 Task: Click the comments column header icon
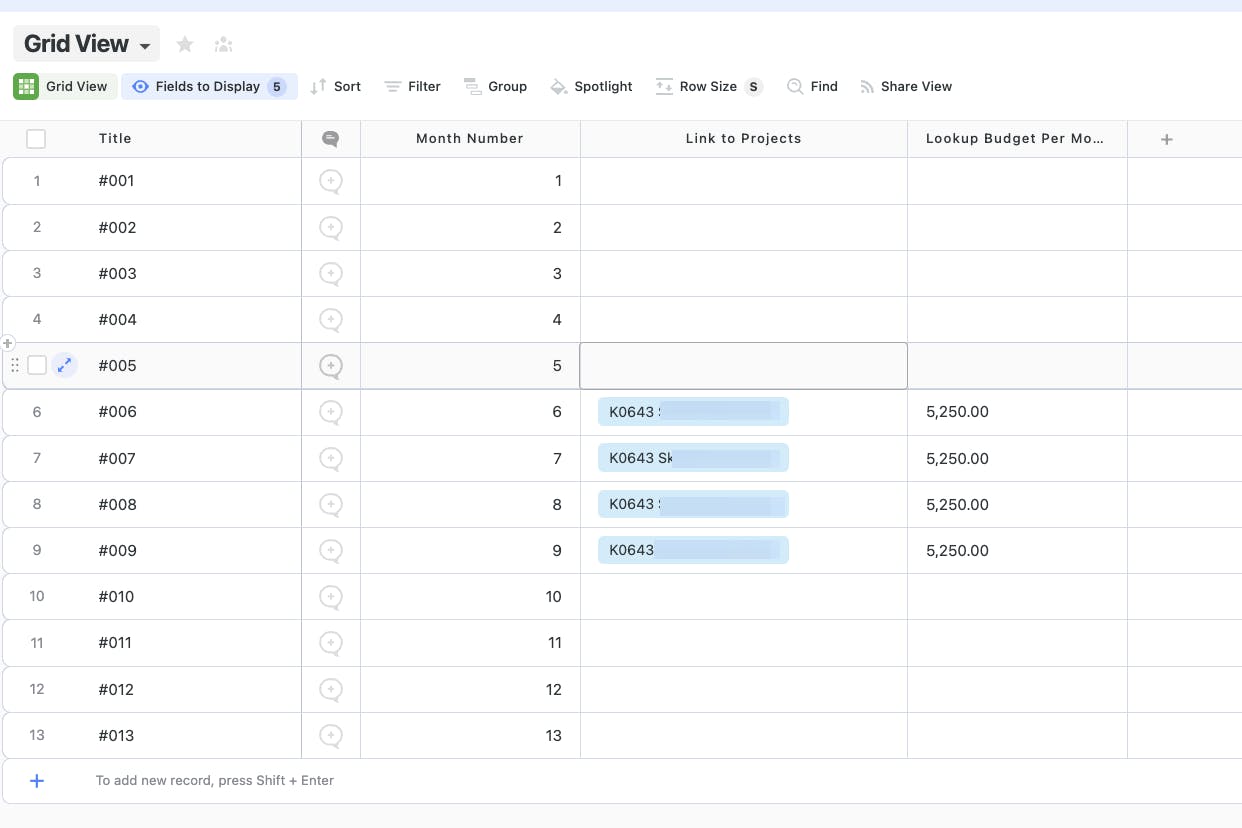330,139
